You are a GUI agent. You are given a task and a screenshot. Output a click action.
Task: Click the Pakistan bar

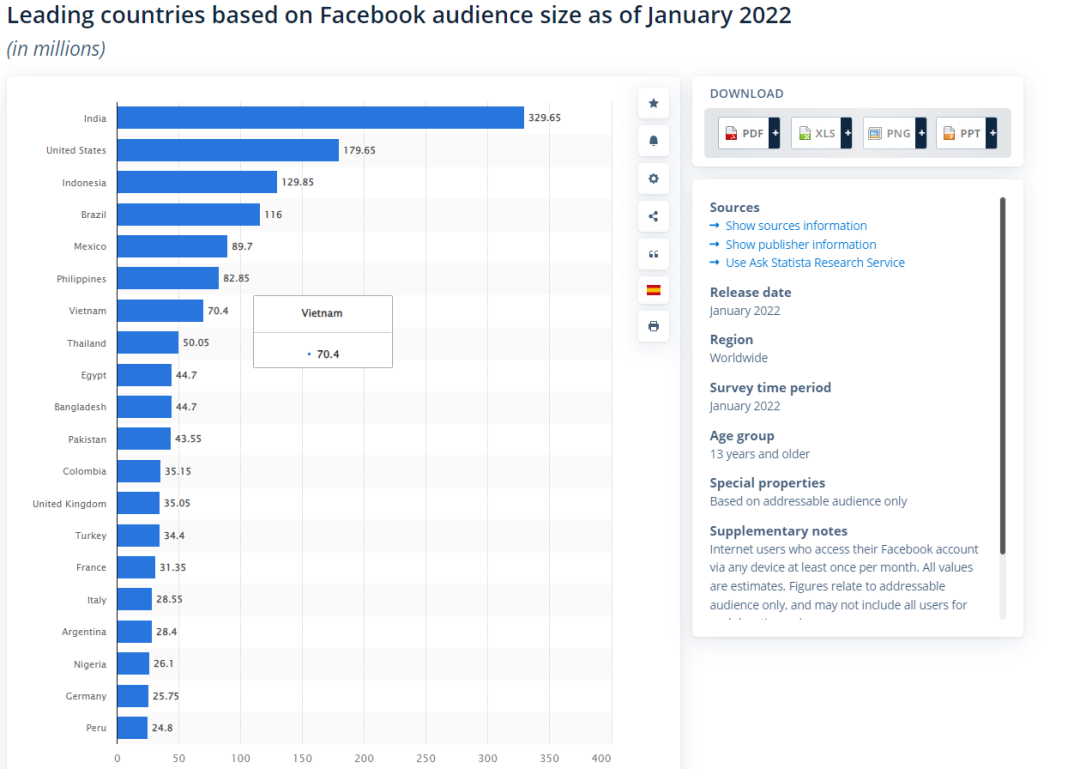[144, 439]
